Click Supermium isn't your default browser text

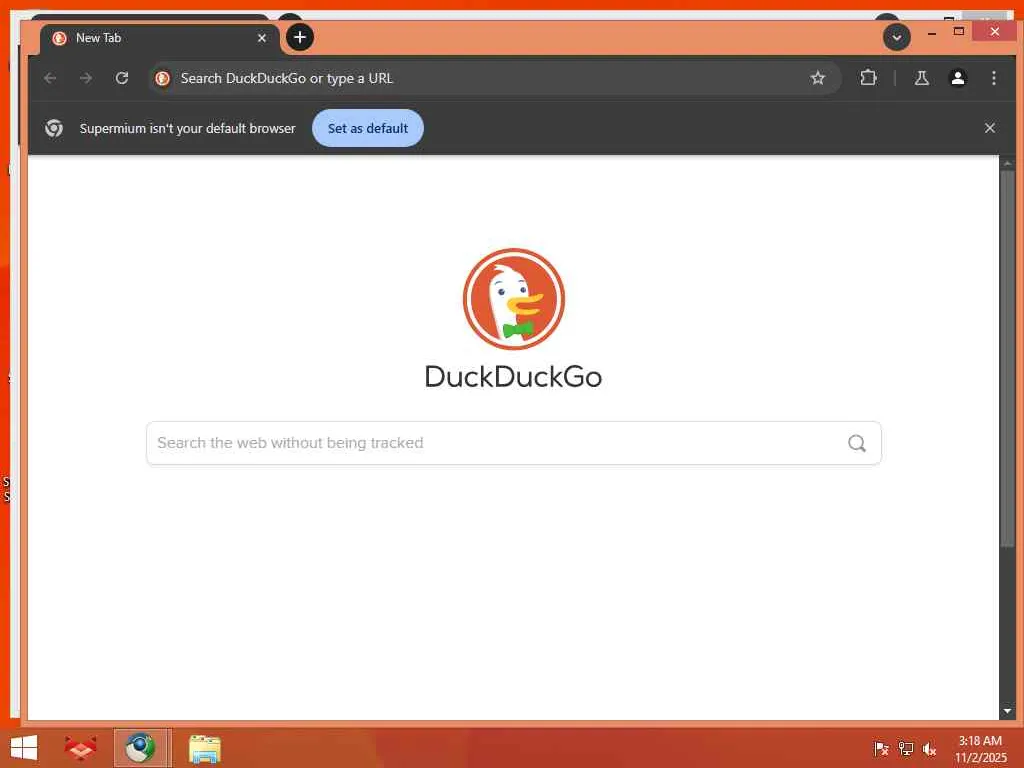click(187, 128)
